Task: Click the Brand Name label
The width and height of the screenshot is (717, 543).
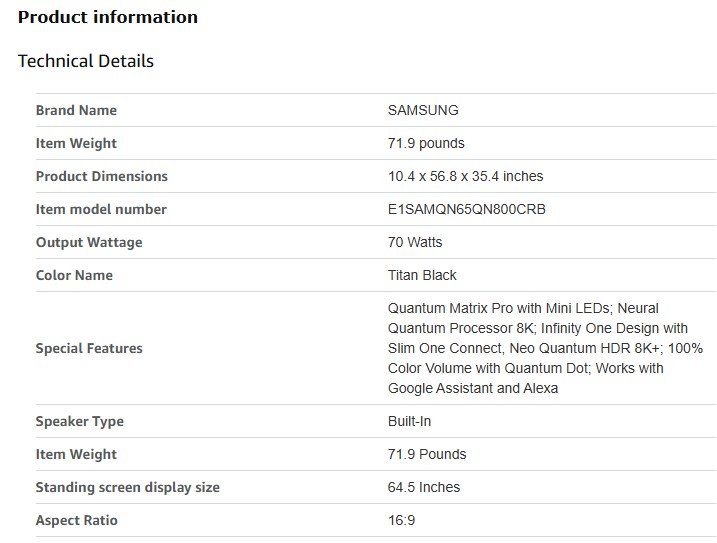Action: 76,110
